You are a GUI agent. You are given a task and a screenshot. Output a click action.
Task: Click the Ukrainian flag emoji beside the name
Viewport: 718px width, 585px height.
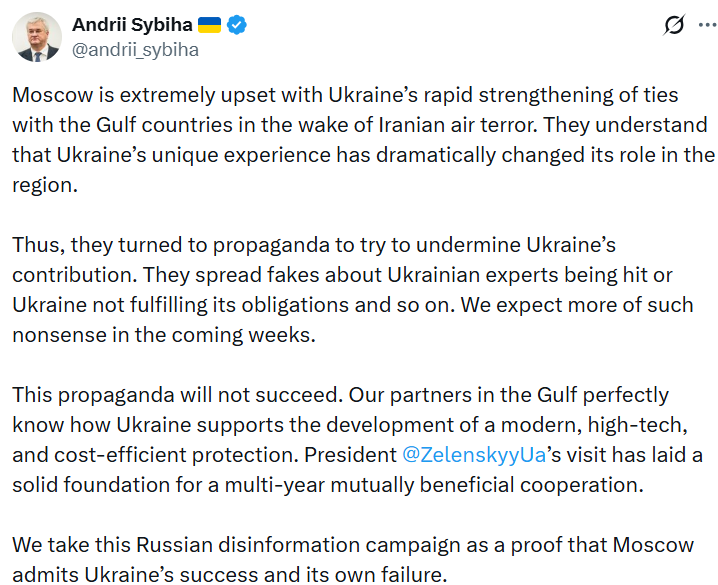(209, 25)
